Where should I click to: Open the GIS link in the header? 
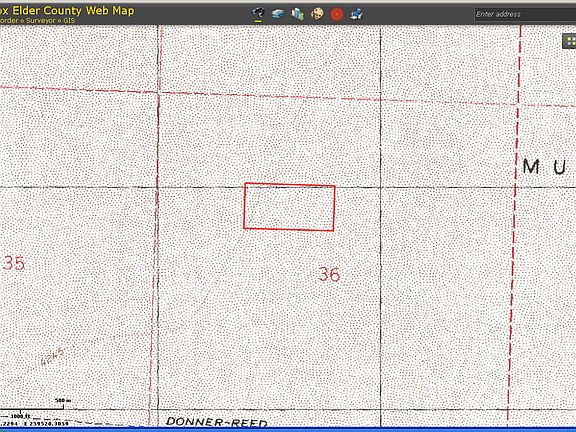[x=69, y=21]
